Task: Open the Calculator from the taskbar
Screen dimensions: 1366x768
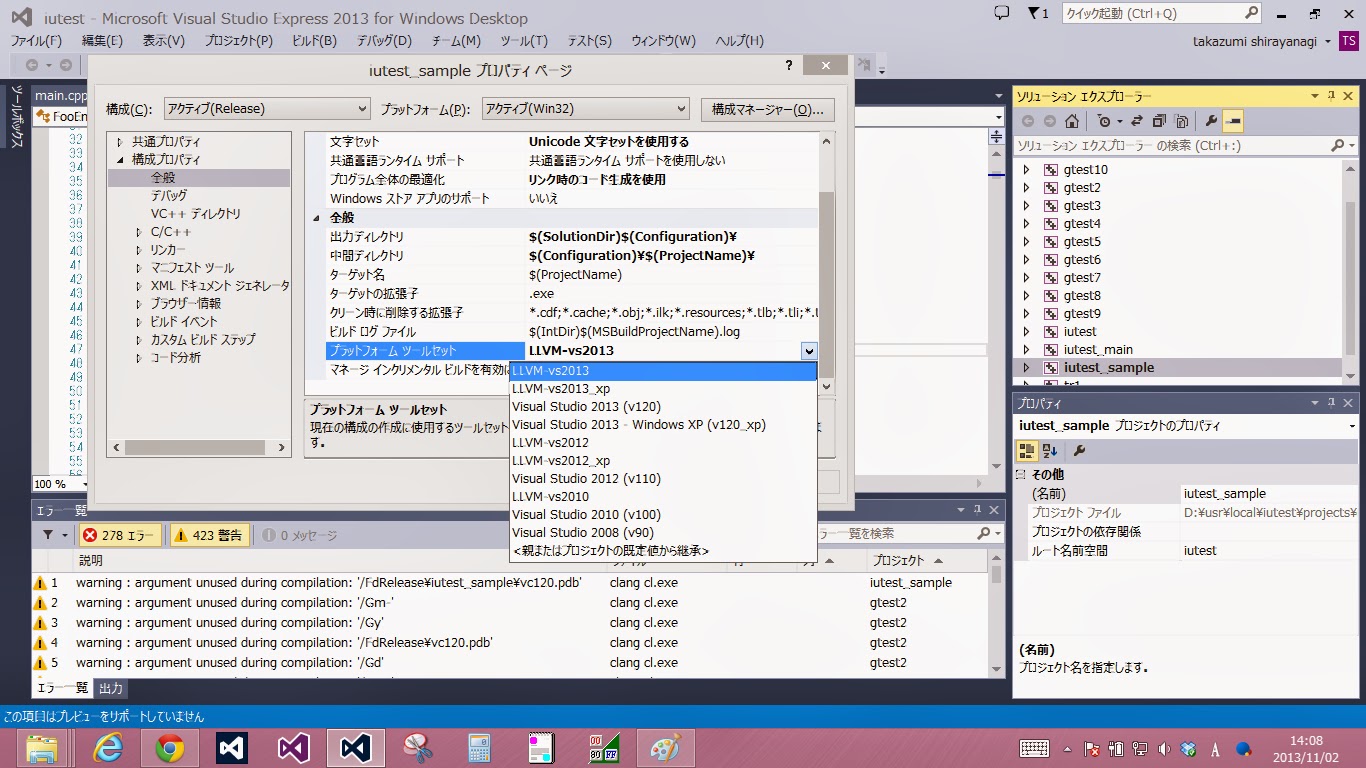Action: click(478, 747)
